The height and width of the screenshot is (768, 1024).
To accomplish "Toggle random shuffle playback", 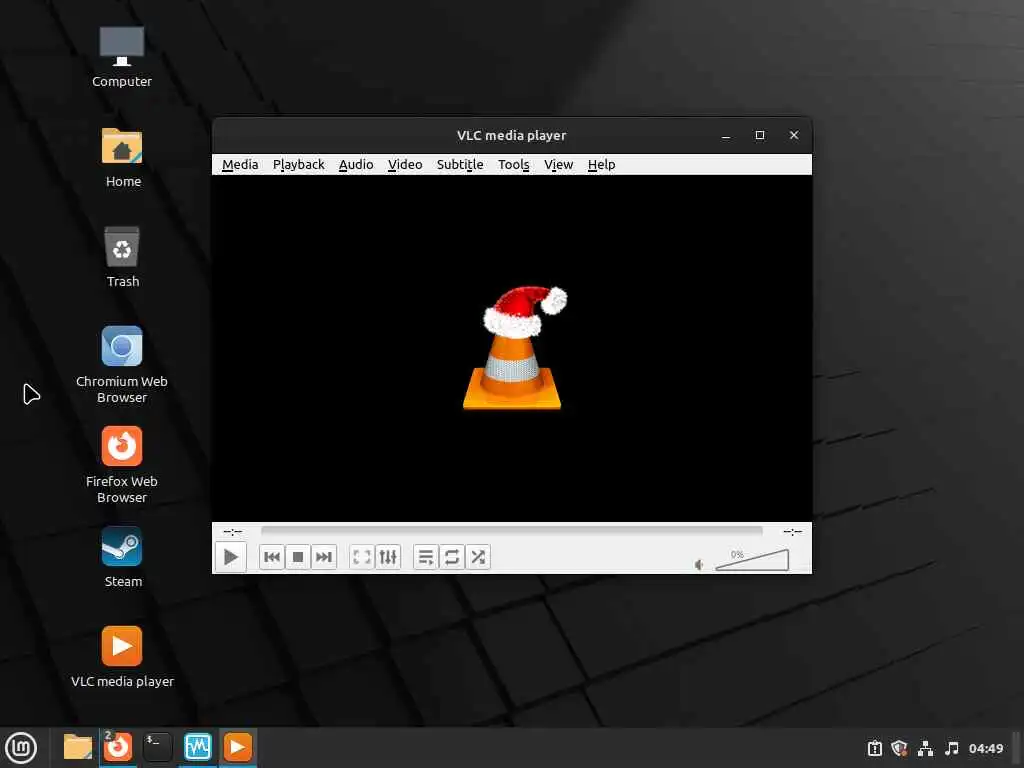I will (478, 557).
